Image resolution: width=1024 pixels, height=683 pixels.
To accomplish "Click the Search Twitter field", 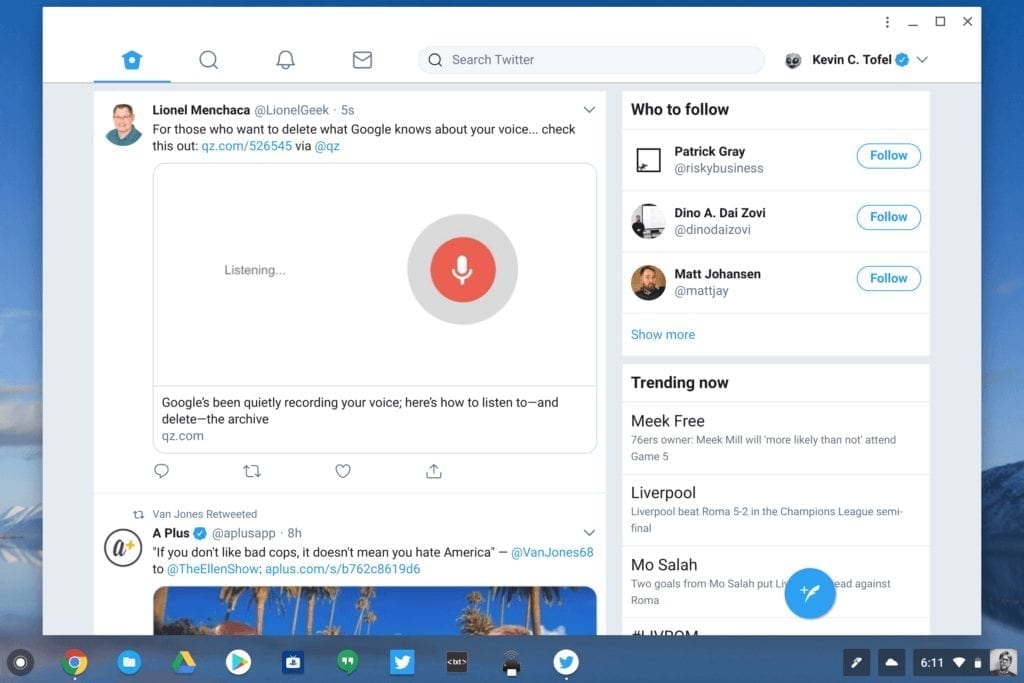I will point(591,60).
